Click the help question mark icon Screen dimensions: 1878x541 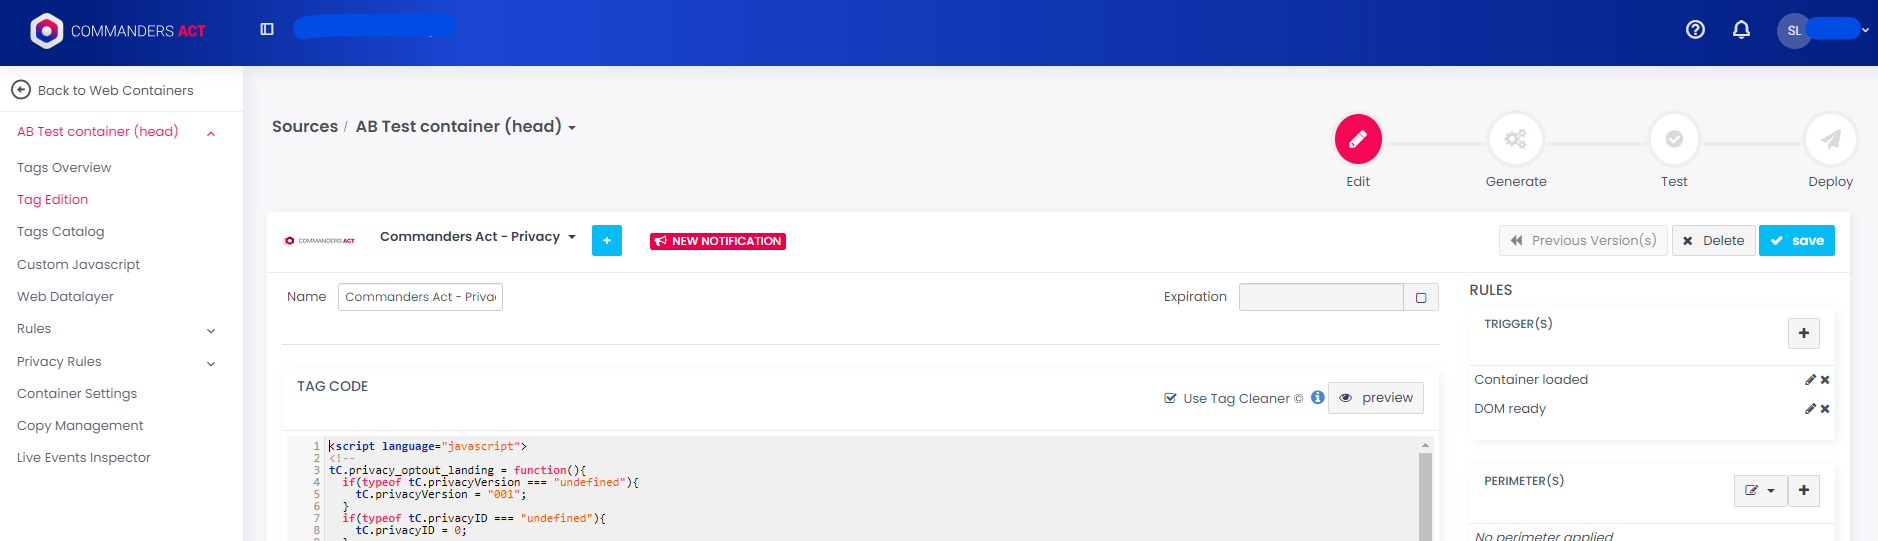pyautogui.click(x=1695, y=30)
